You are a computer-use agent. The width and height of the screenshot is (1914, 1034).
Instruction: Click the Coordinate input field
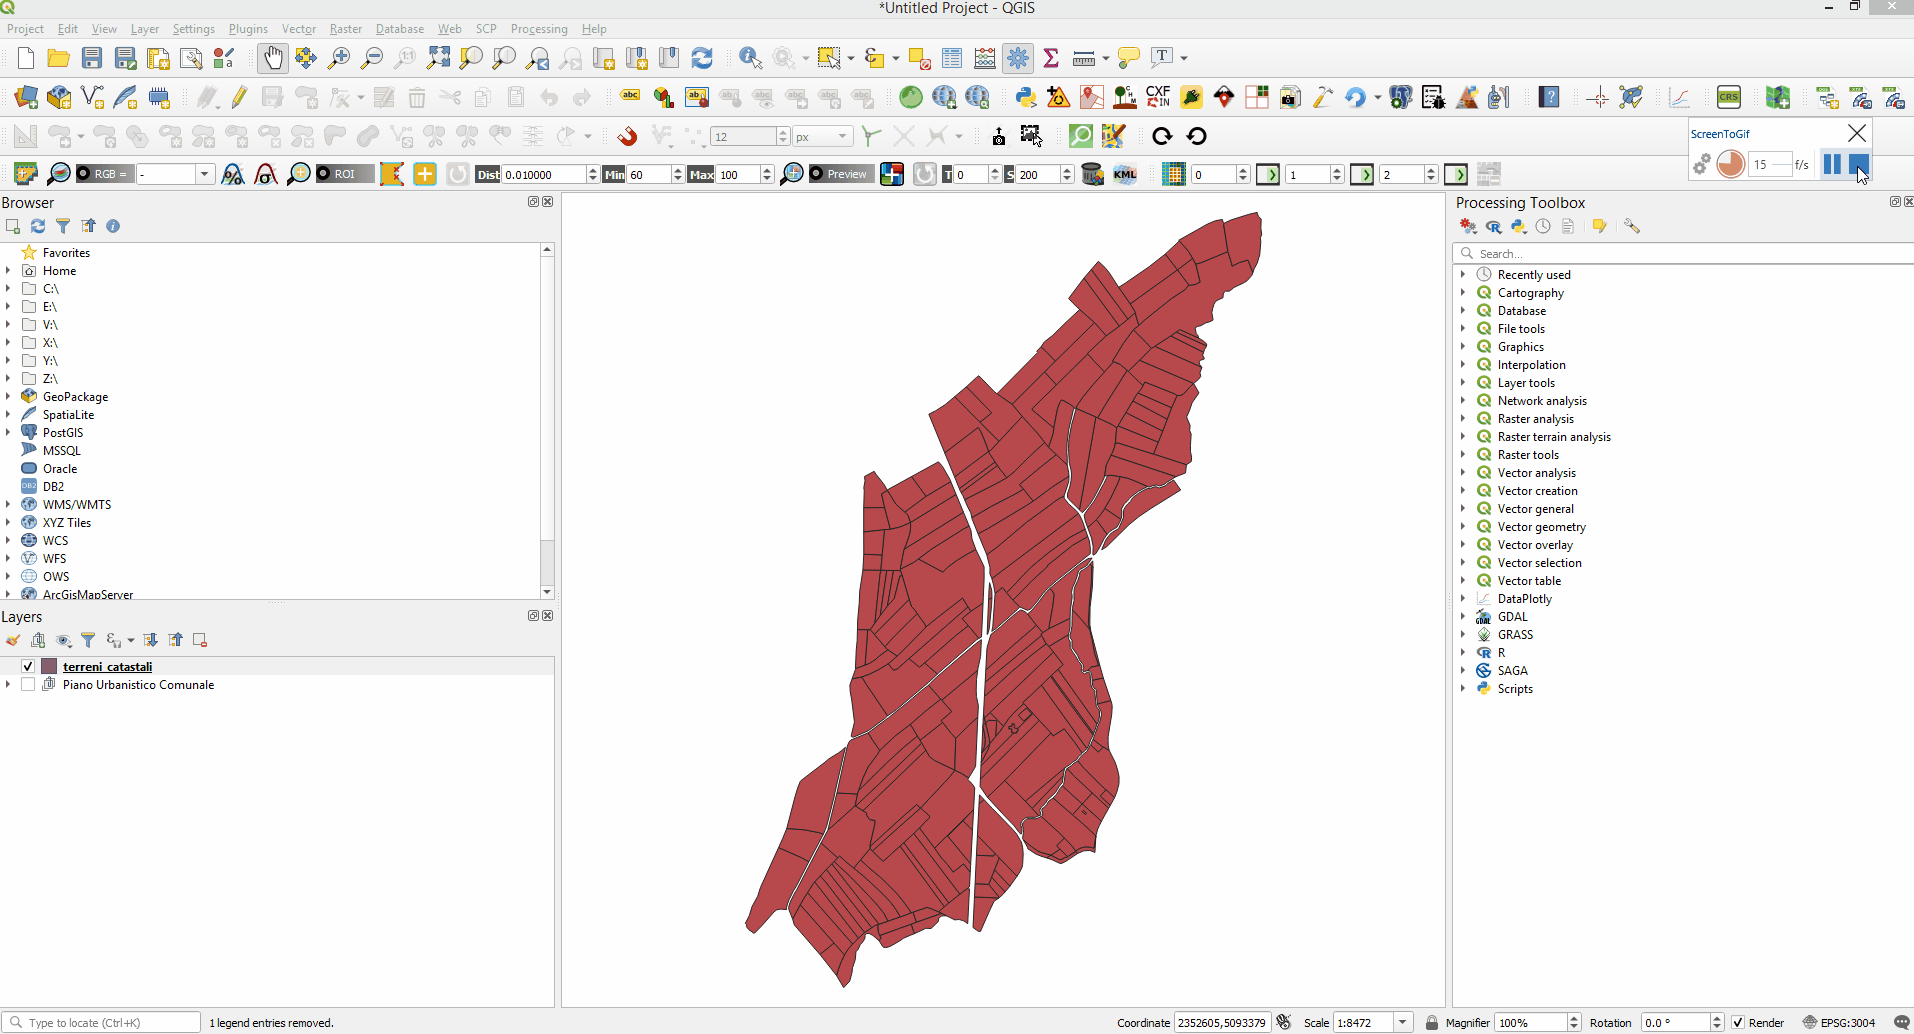pos(1222,1023)
